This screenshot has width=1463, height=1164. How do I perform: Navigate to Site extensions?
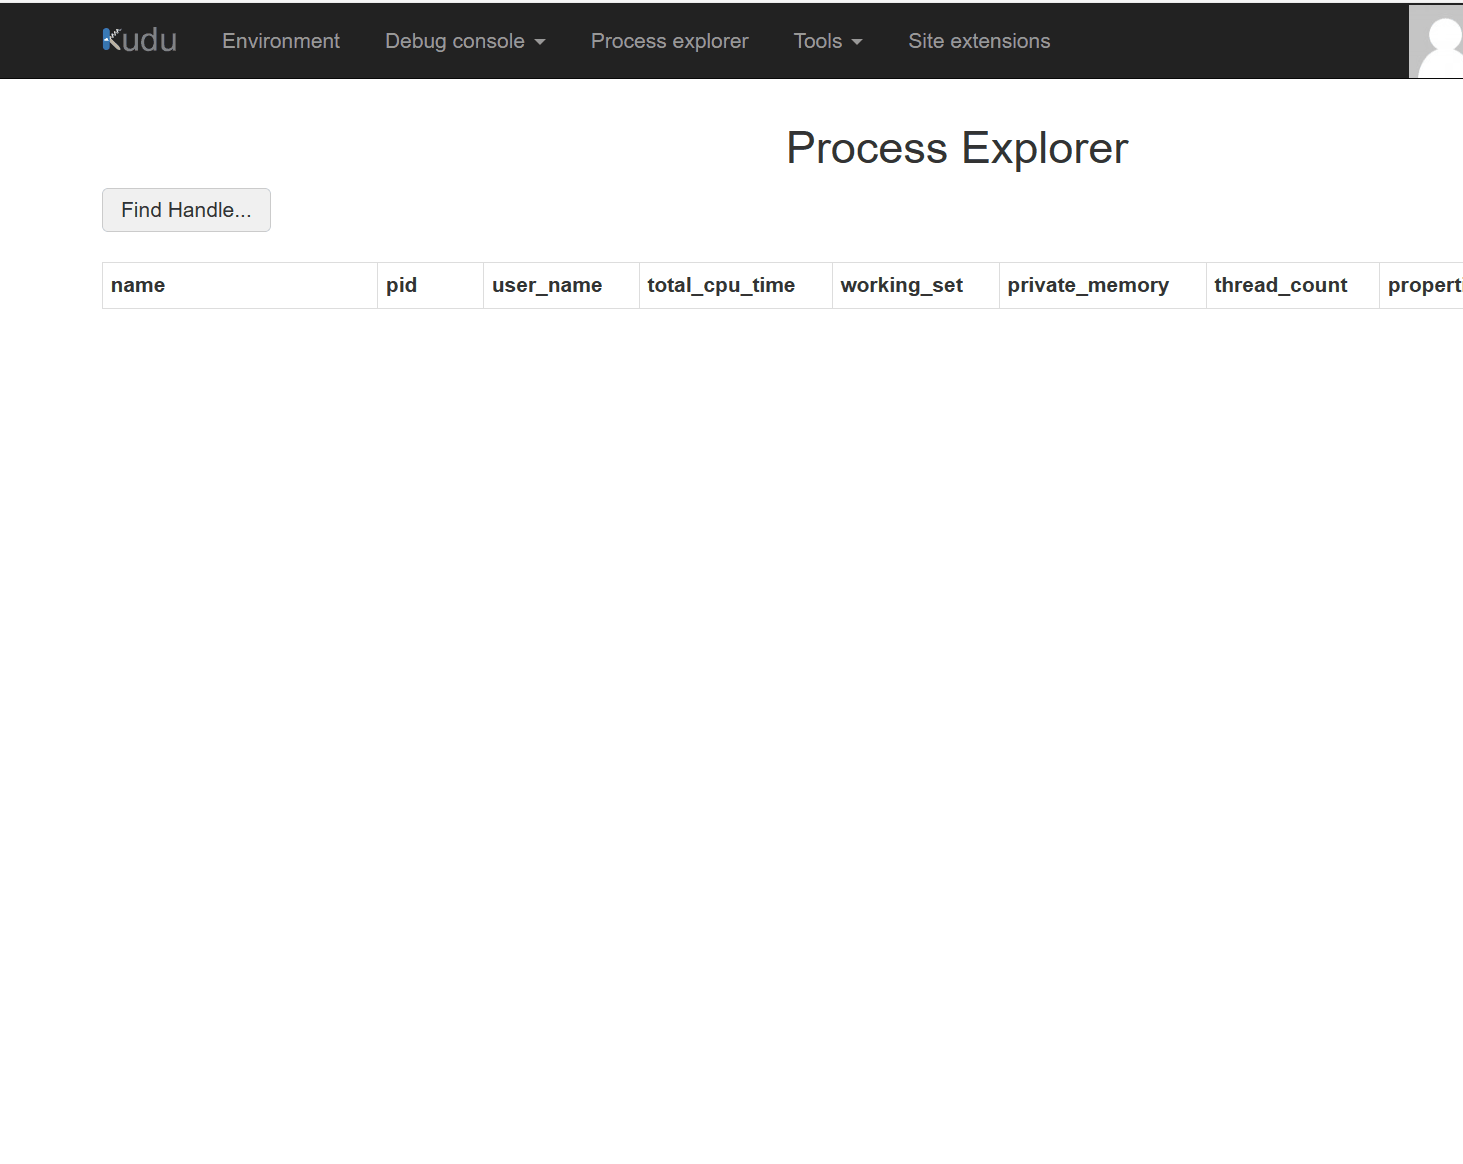coord(979,41)
